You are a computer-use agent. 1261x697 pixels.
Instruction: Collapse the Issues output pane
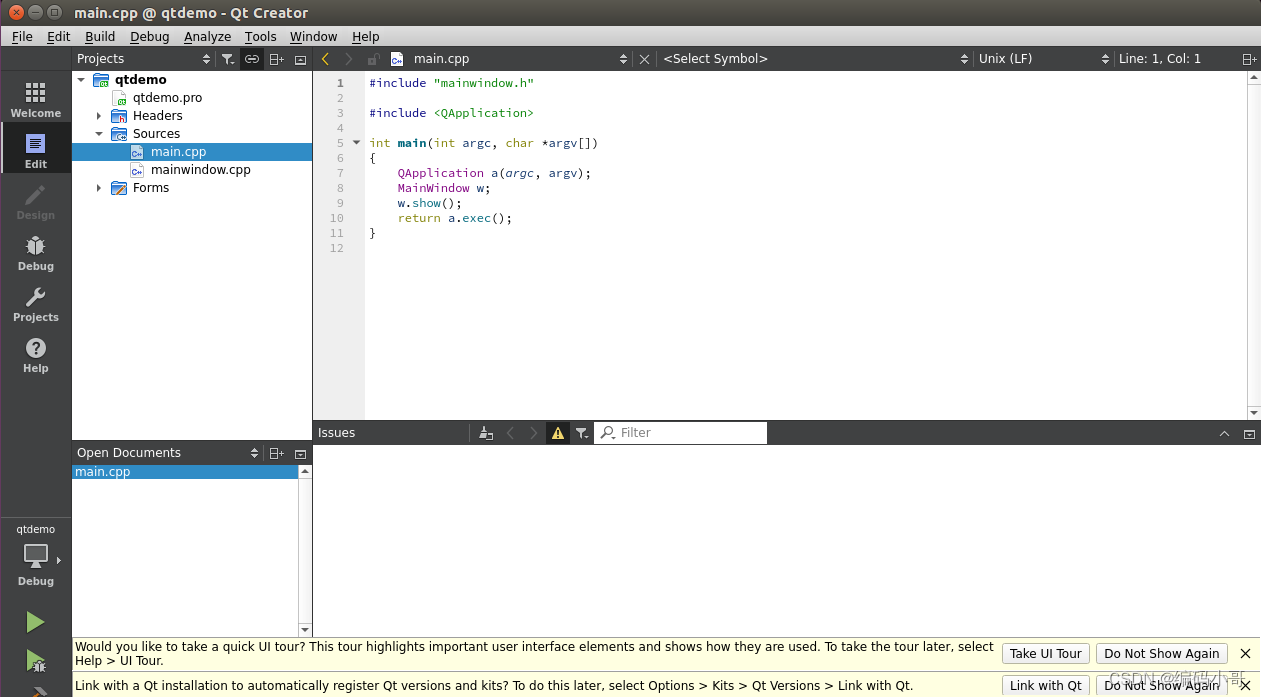(1224, 433)
